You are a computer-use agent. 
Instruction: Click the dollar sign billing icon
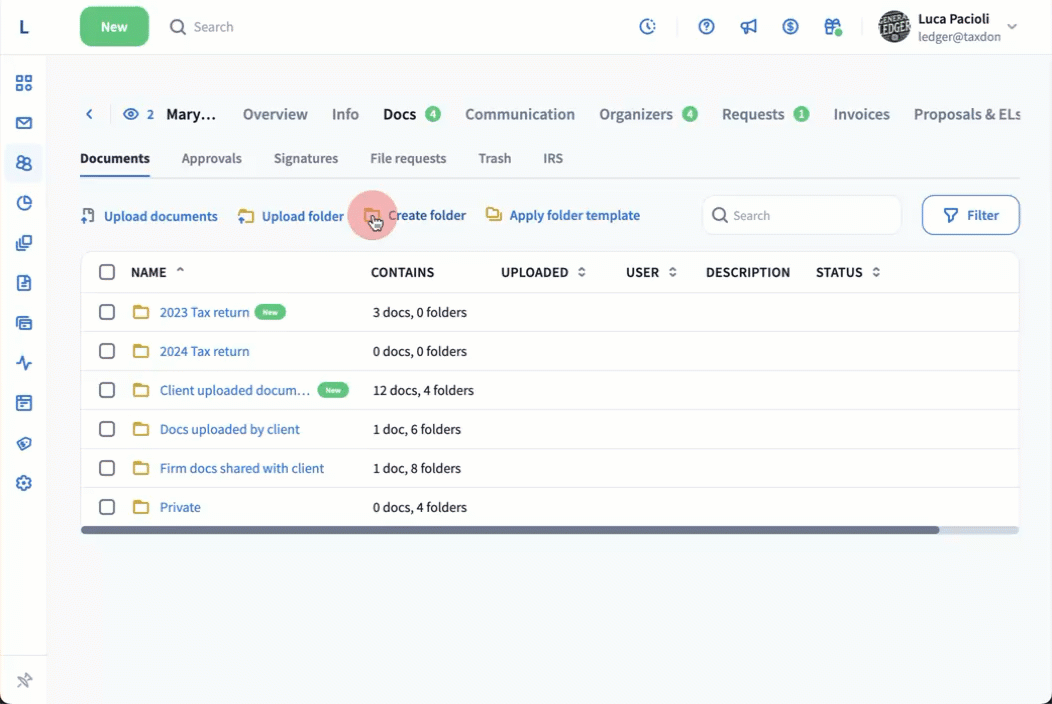790,27
